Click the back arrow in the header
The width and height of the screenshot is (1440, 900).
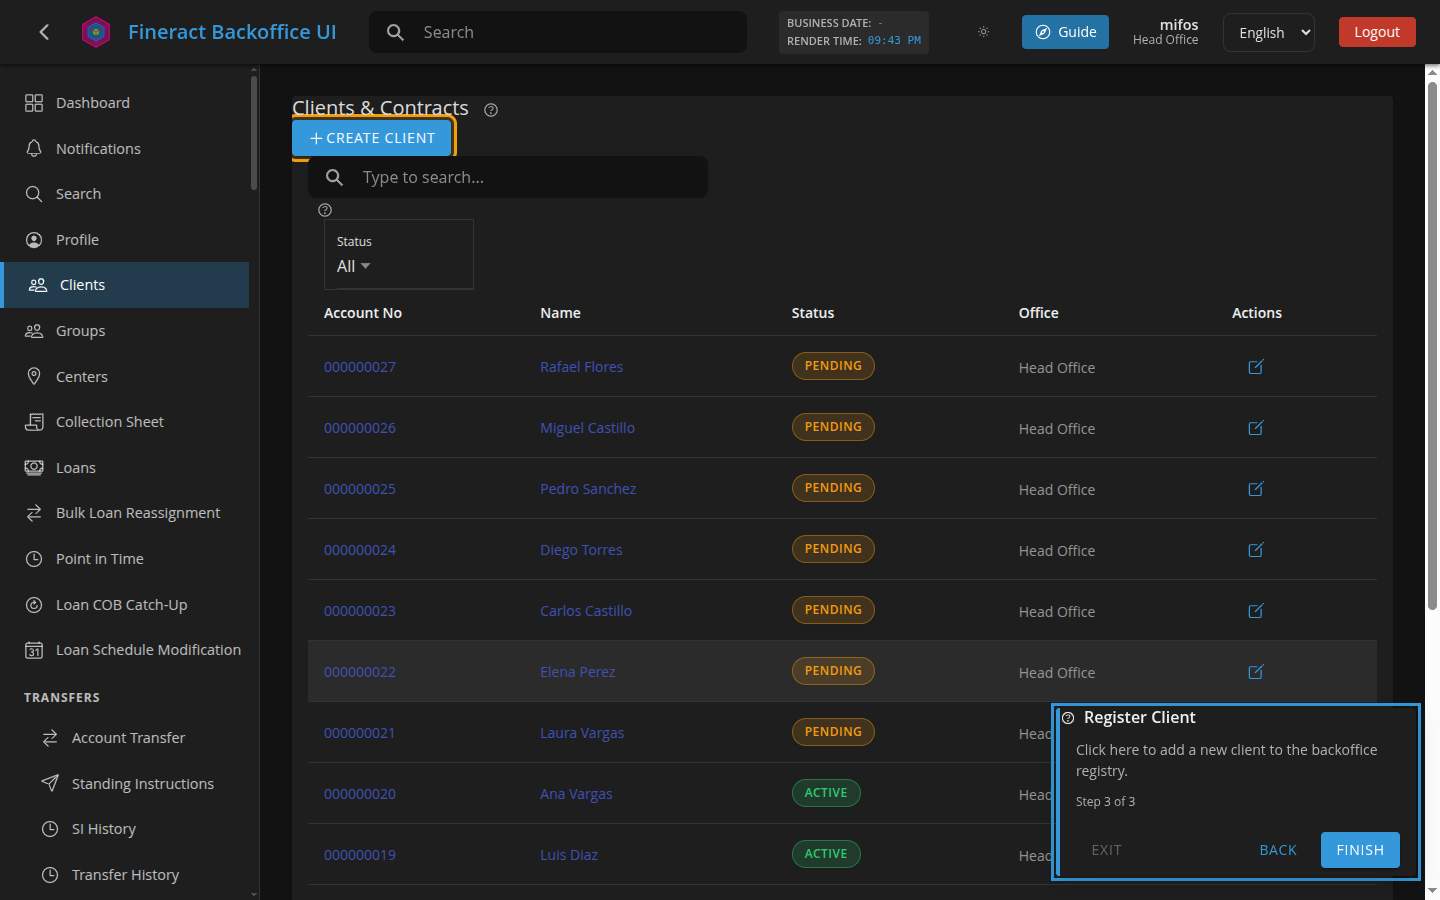(x=44, y=32)
